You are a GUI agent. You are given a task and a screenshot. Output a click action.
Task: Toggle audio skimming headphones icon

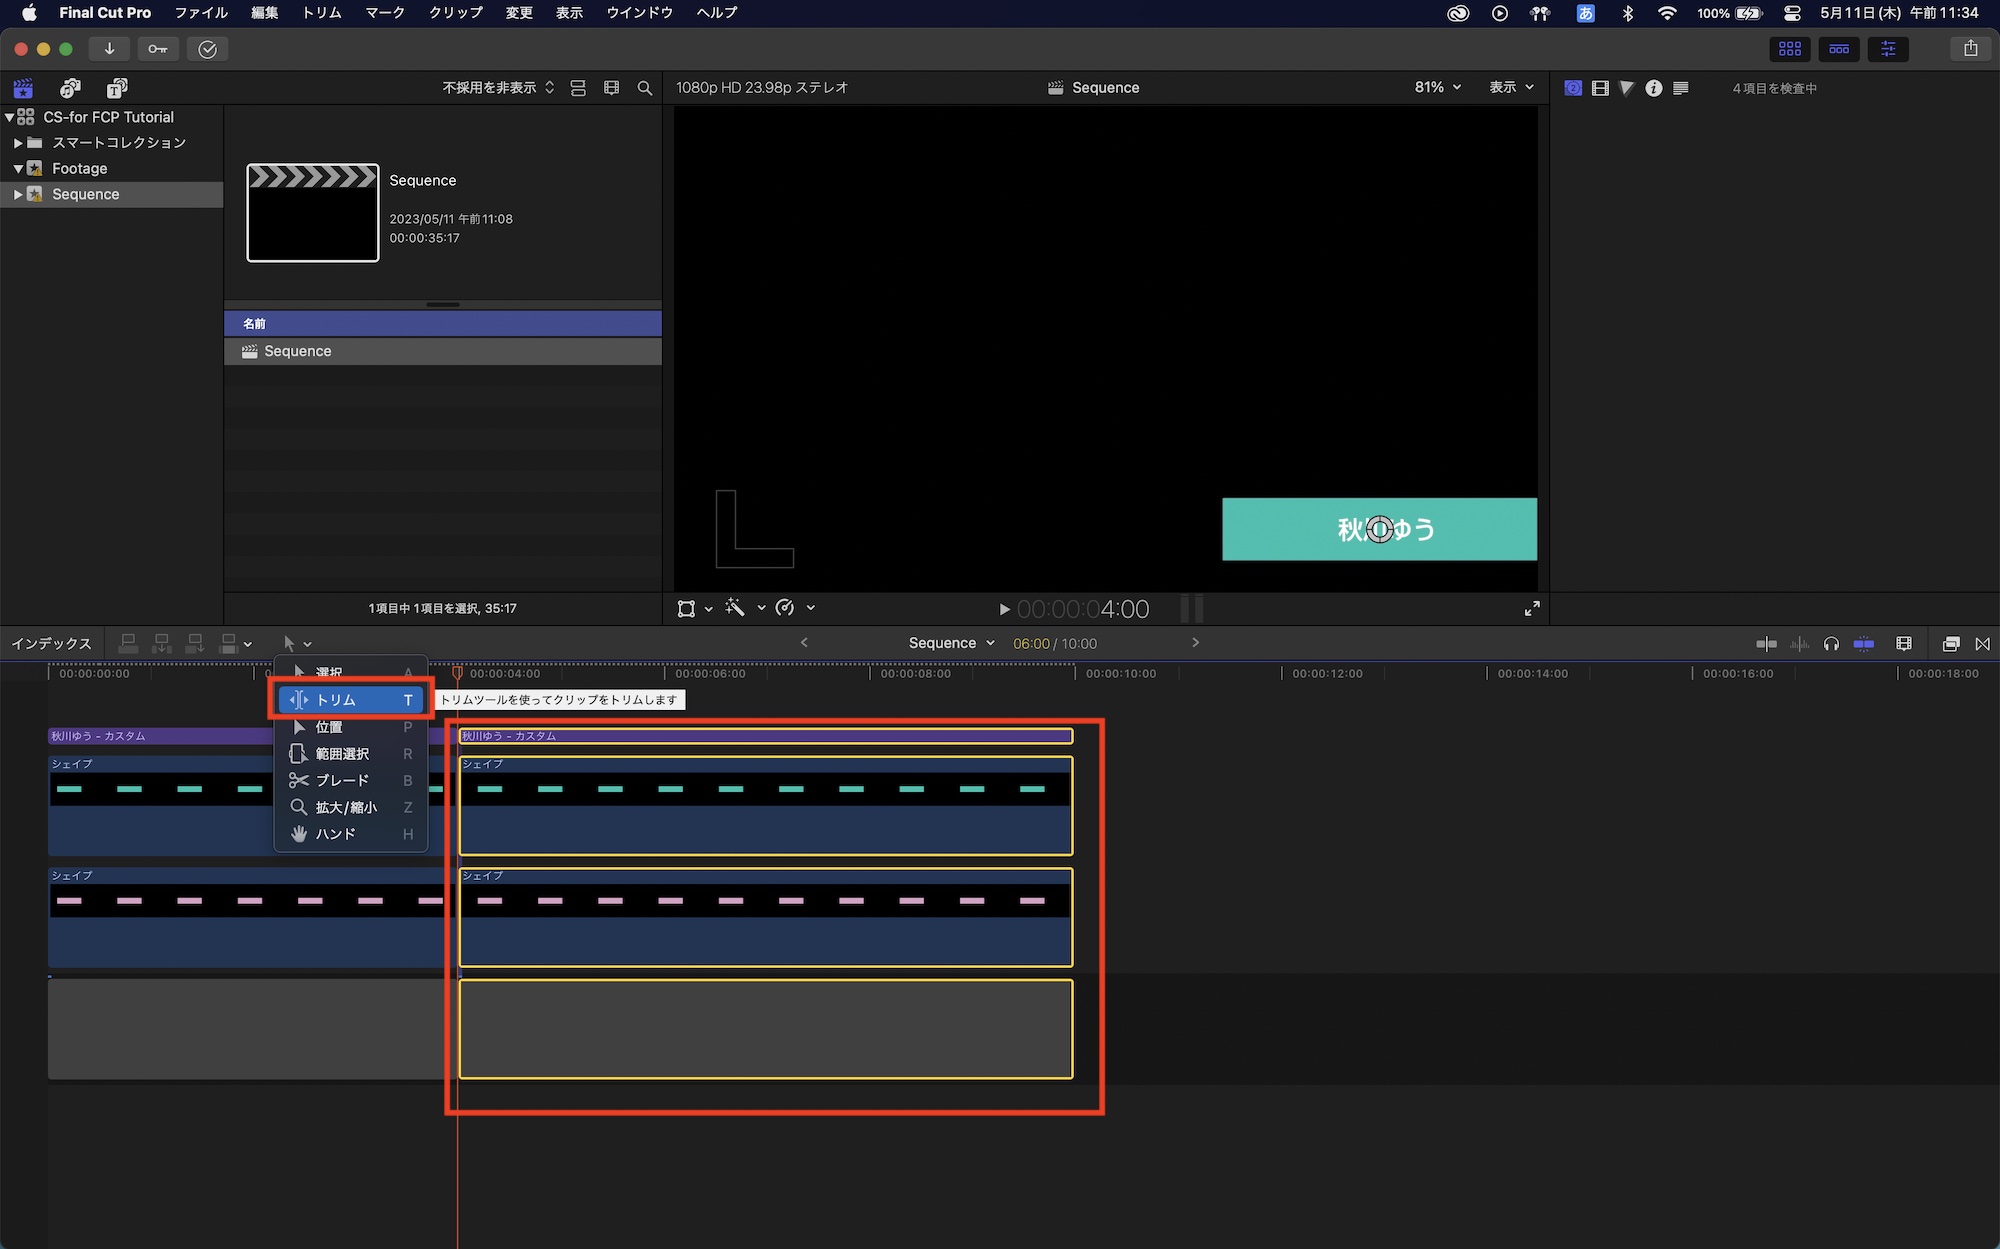point(1831,644)
